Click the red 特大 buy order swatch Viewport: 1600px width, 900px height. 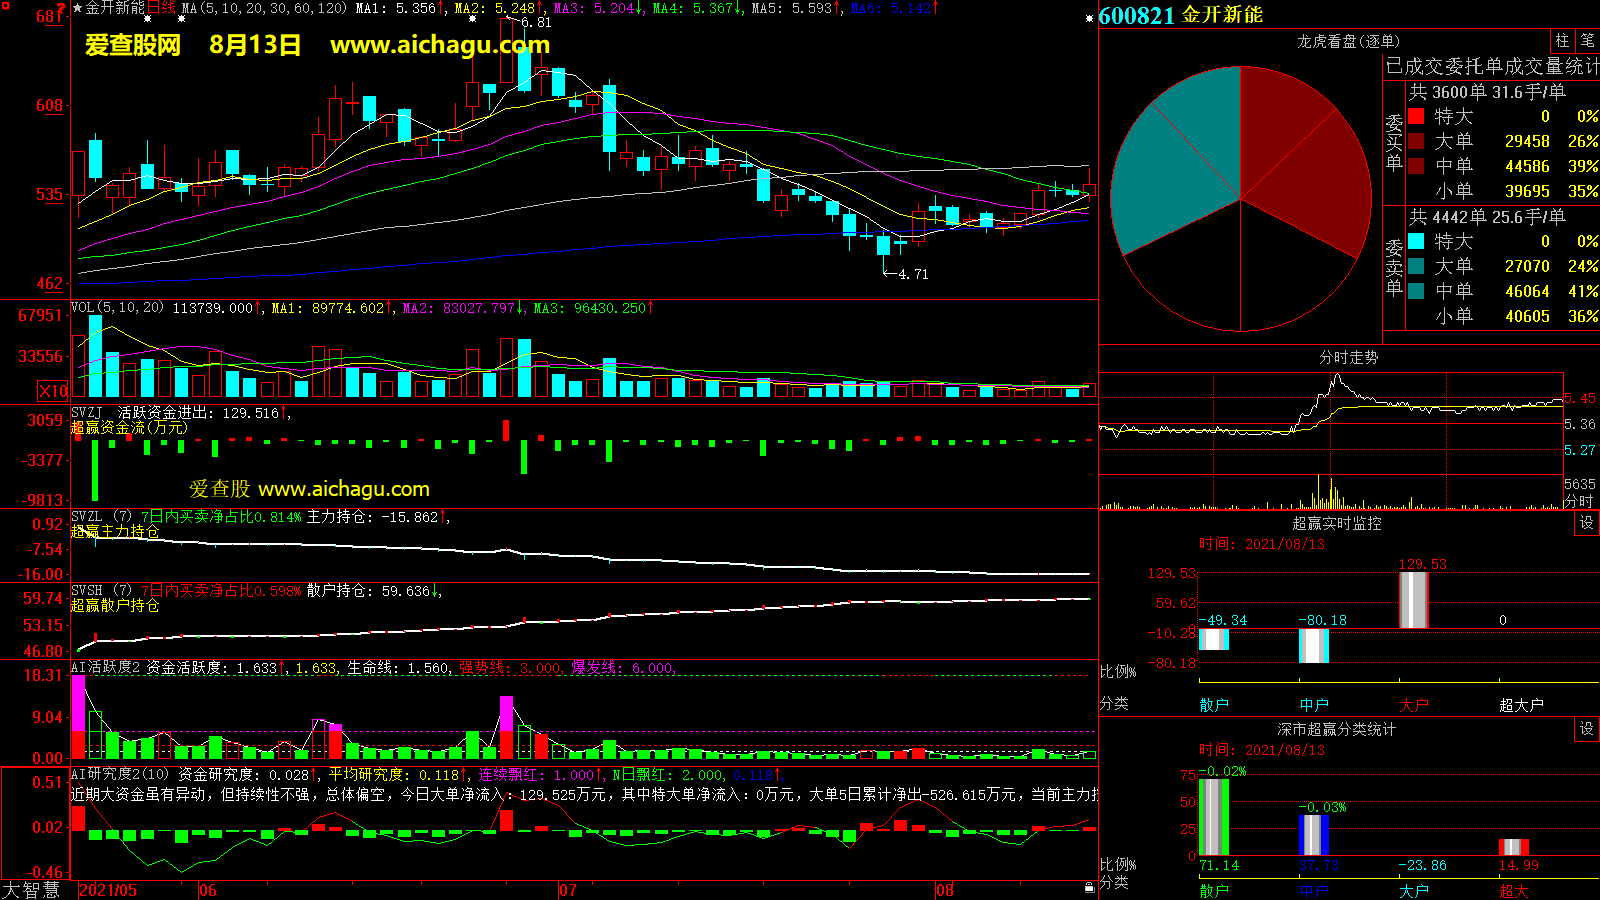point(1416,117)
